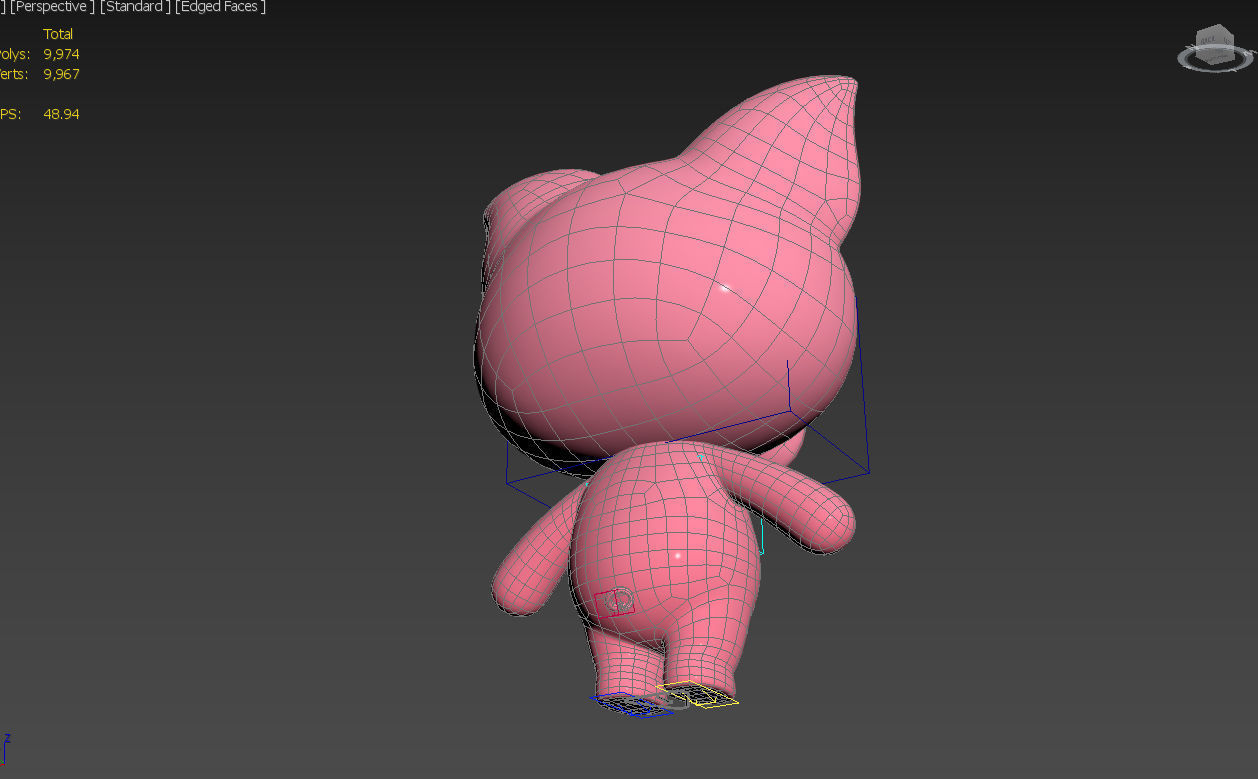Click the Total statistics header

58,34
